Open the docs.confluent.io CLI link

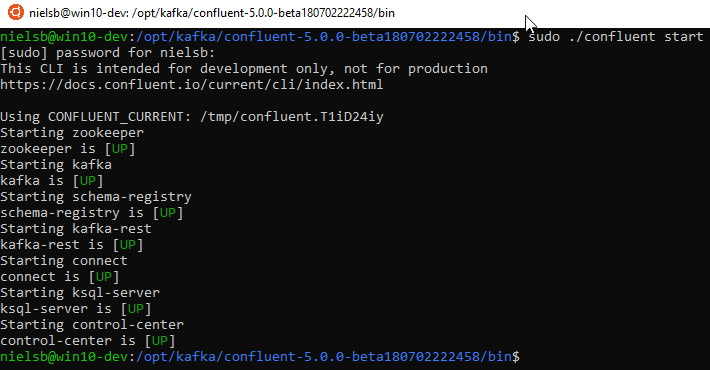[192, 85]
